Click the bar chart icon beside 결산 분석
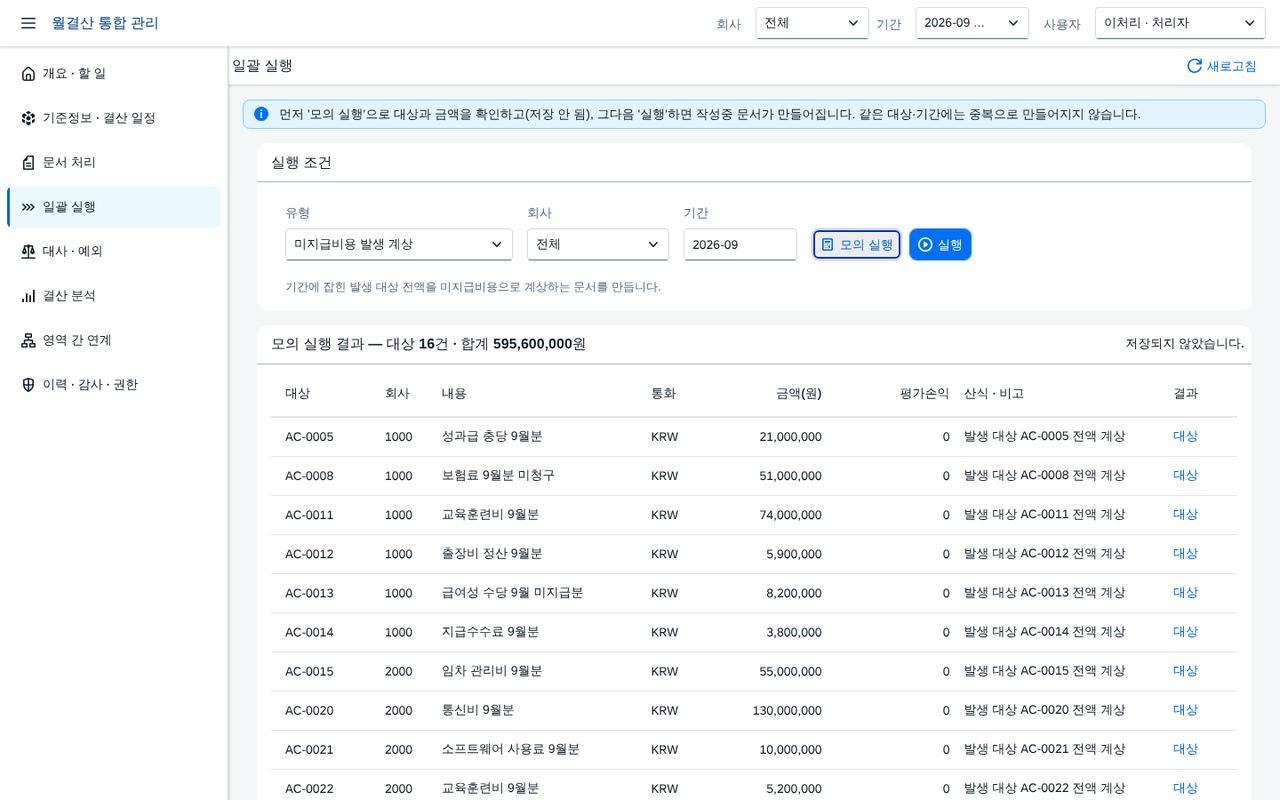Screen dimensions: 1280x800 pyautogui.click(x=28, y=296)
